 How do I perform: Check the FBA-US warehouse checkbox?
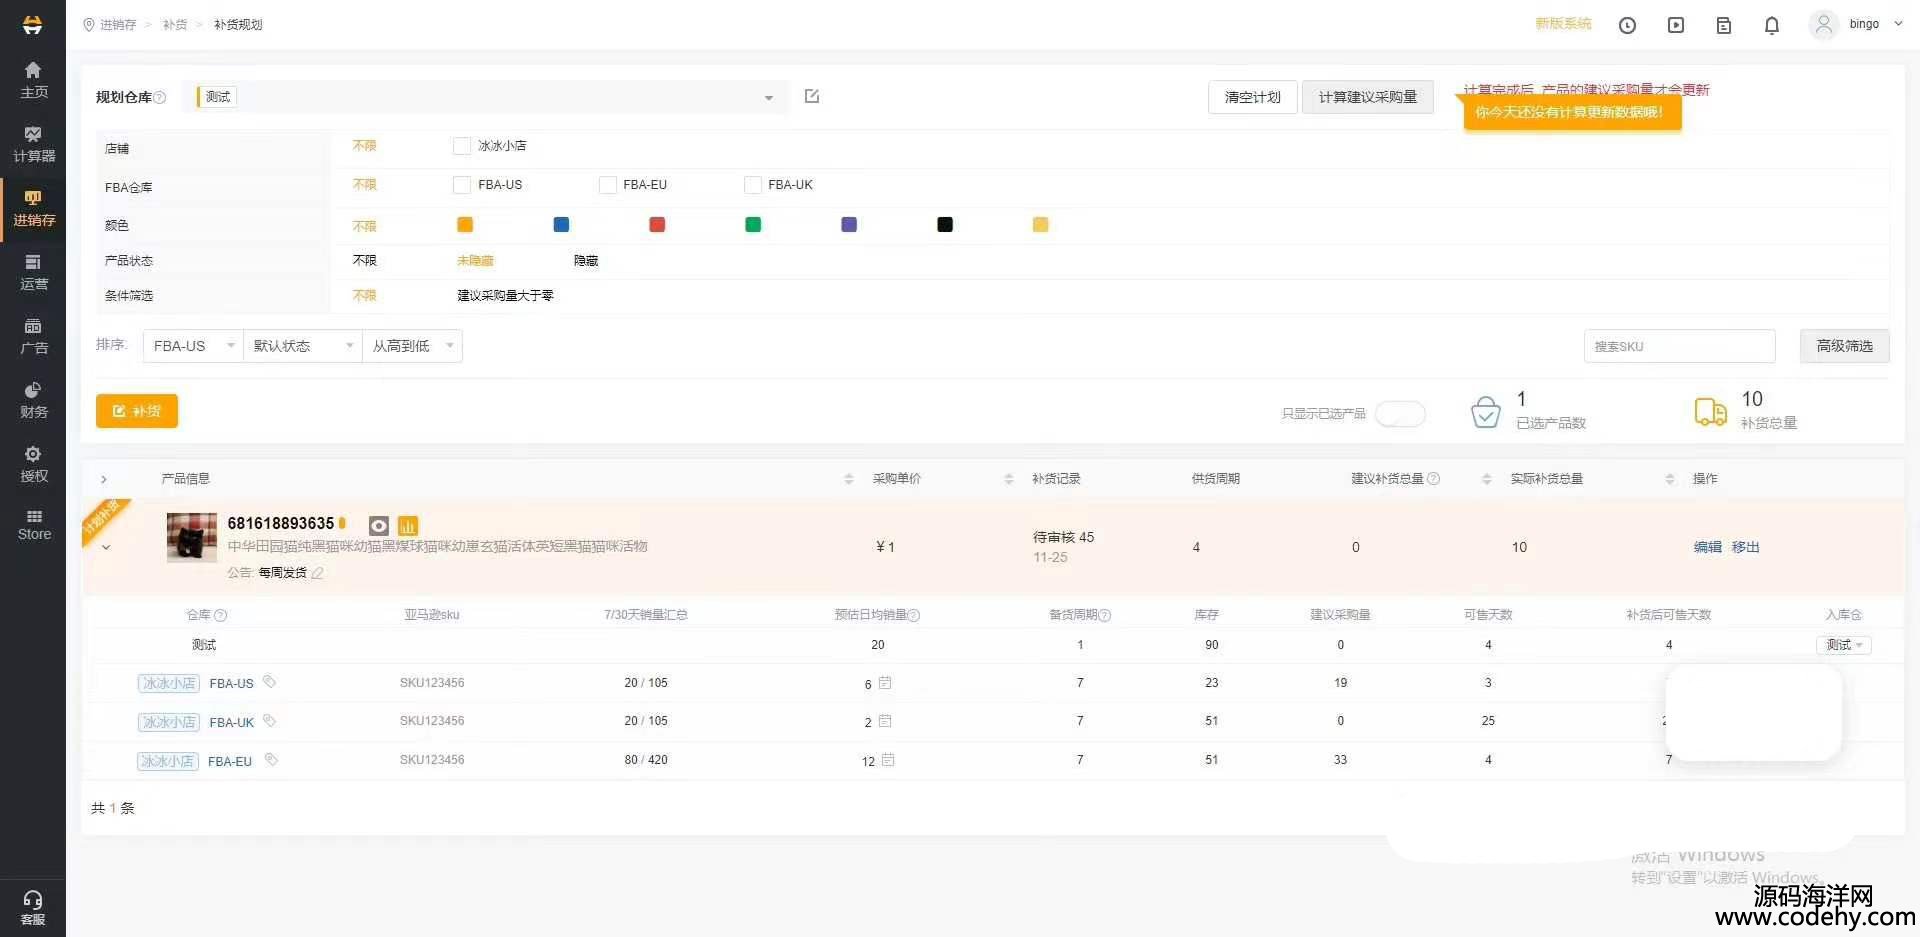(462, 185)
